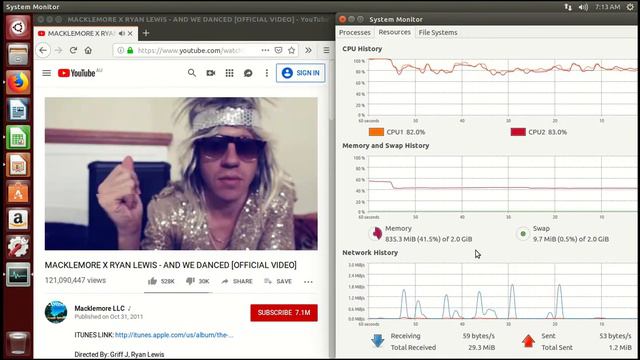Open Macklemore LLC channel name
The height and width of the screenshot is (360, 640).
click(x=100, y=308)
